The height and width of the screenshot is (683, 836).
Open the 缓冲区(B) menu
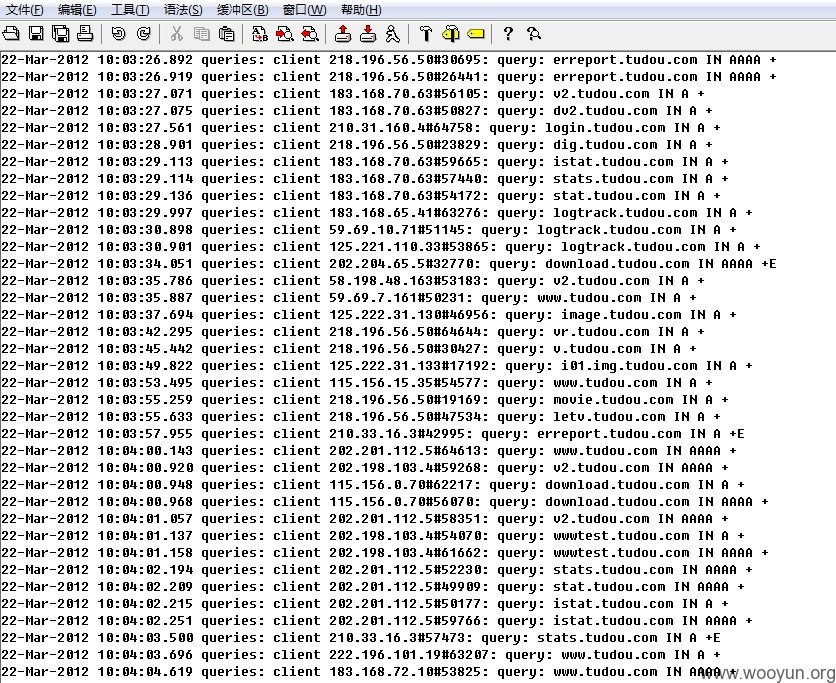[243, 10]
